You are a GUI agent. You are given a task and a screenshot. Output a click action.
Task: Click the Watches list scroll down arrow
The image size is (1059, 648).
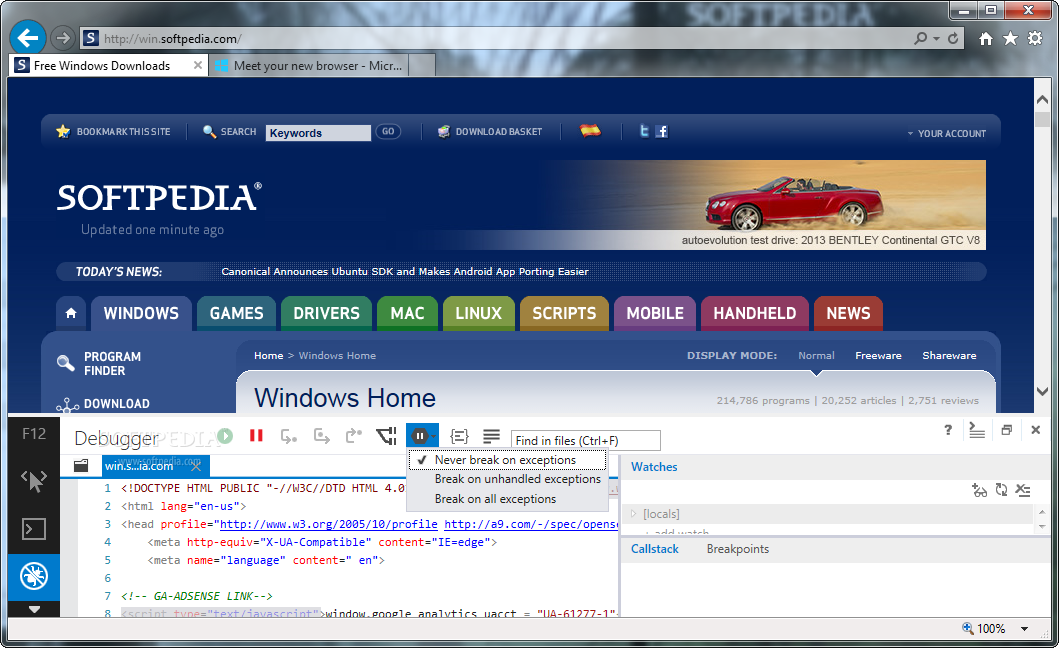(1042, 526)
